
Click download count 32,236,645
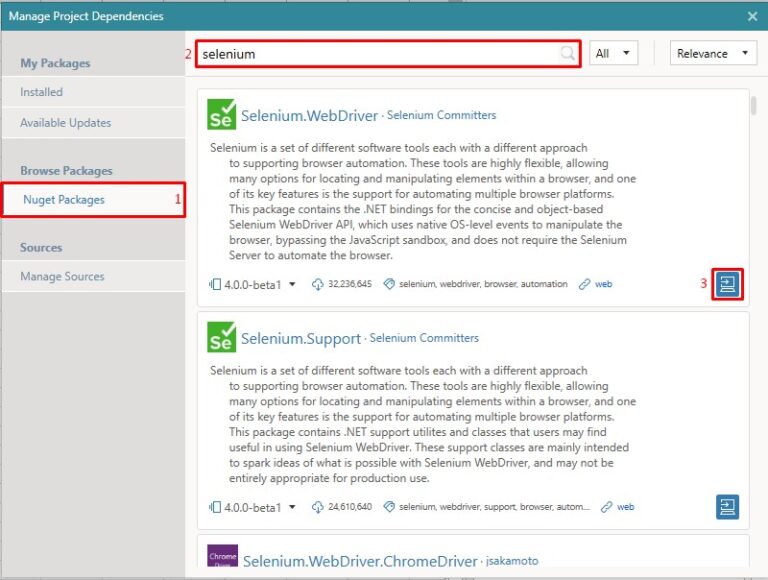350,284
